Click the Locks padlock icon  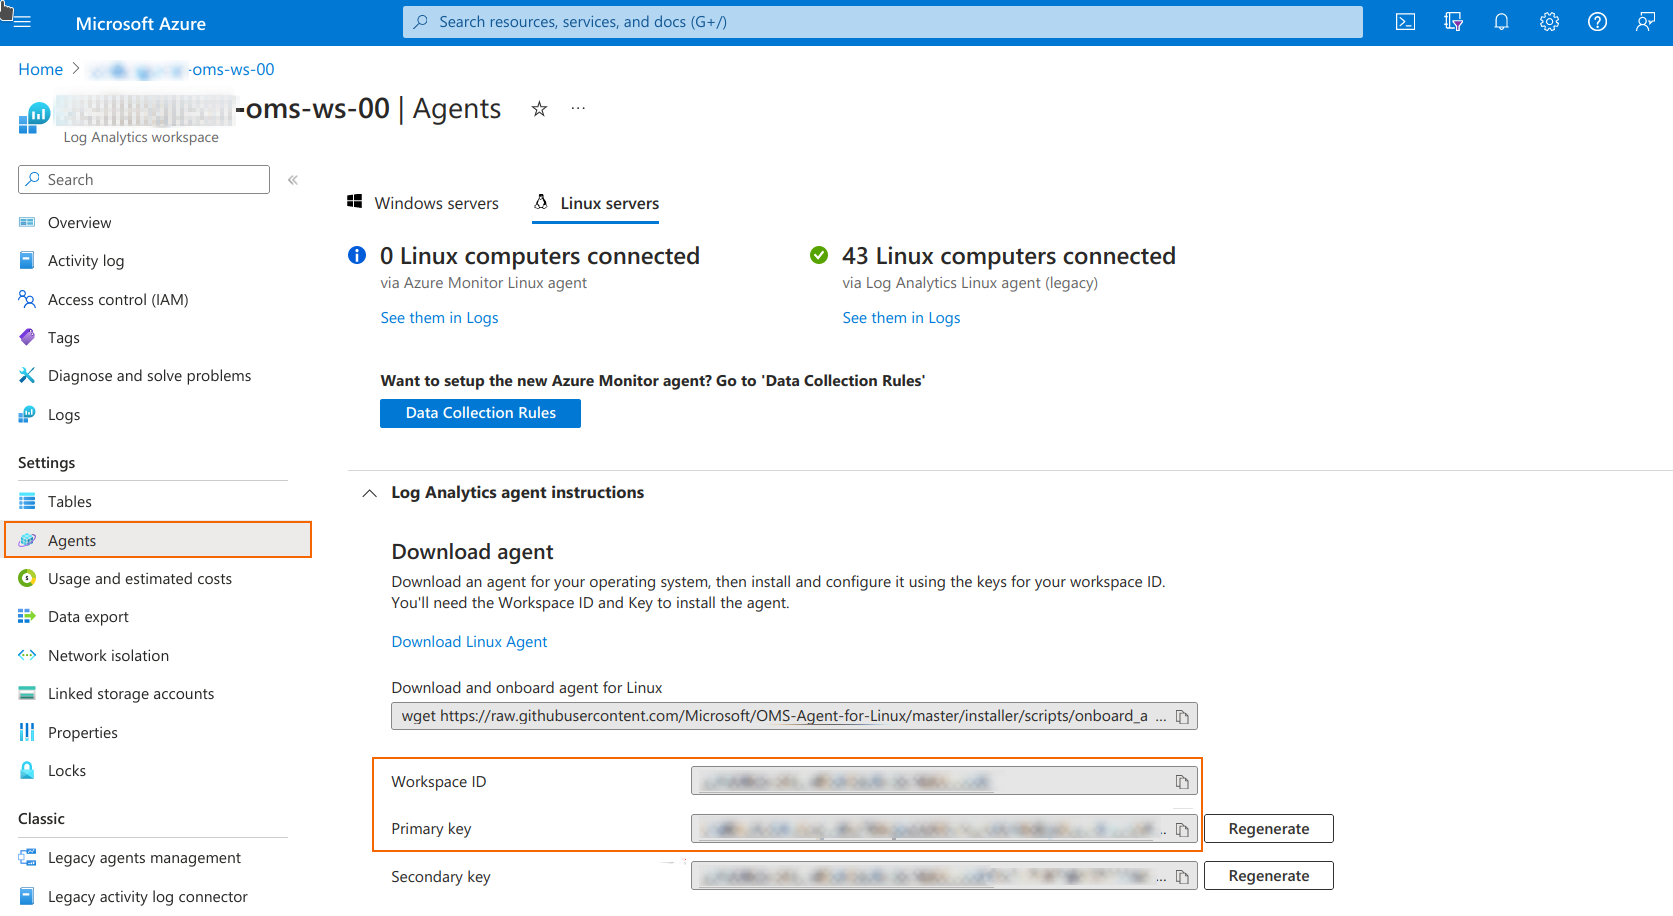tap(27, 771)
